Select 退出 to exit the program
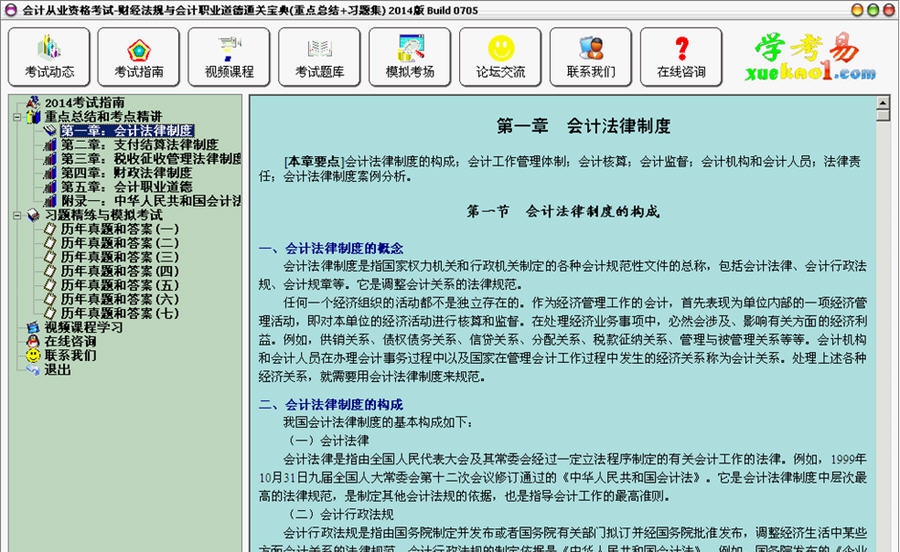Image resolution: width=900 pixels, height=552 pixels. pos(57,370)
